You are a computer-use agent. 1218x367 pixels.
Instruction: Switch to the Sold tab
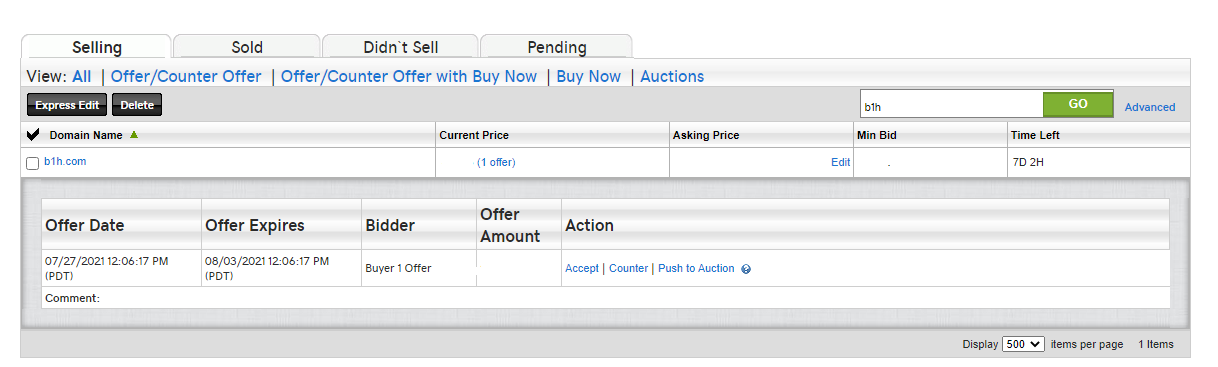coord(247,47)
